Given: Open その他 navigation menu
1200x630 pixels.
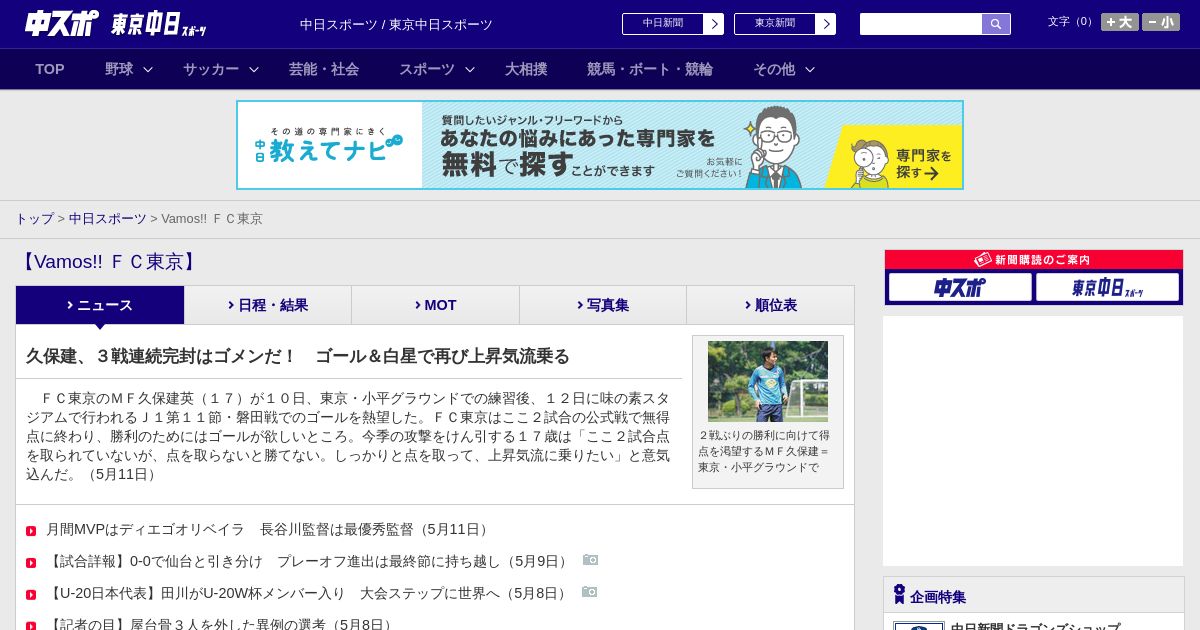Looking at the screenshot, I should (x=774, y=69).
